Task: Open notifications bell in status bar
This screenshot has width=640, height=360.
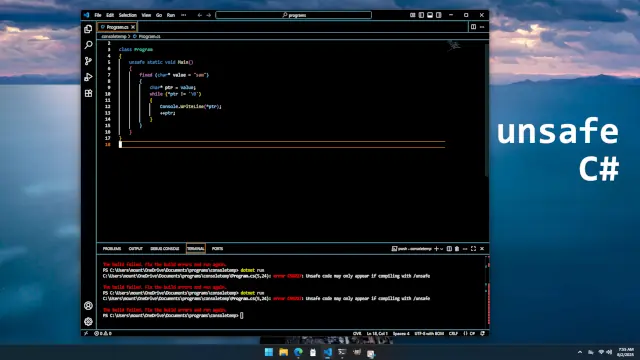Action: tap(483, 333)
